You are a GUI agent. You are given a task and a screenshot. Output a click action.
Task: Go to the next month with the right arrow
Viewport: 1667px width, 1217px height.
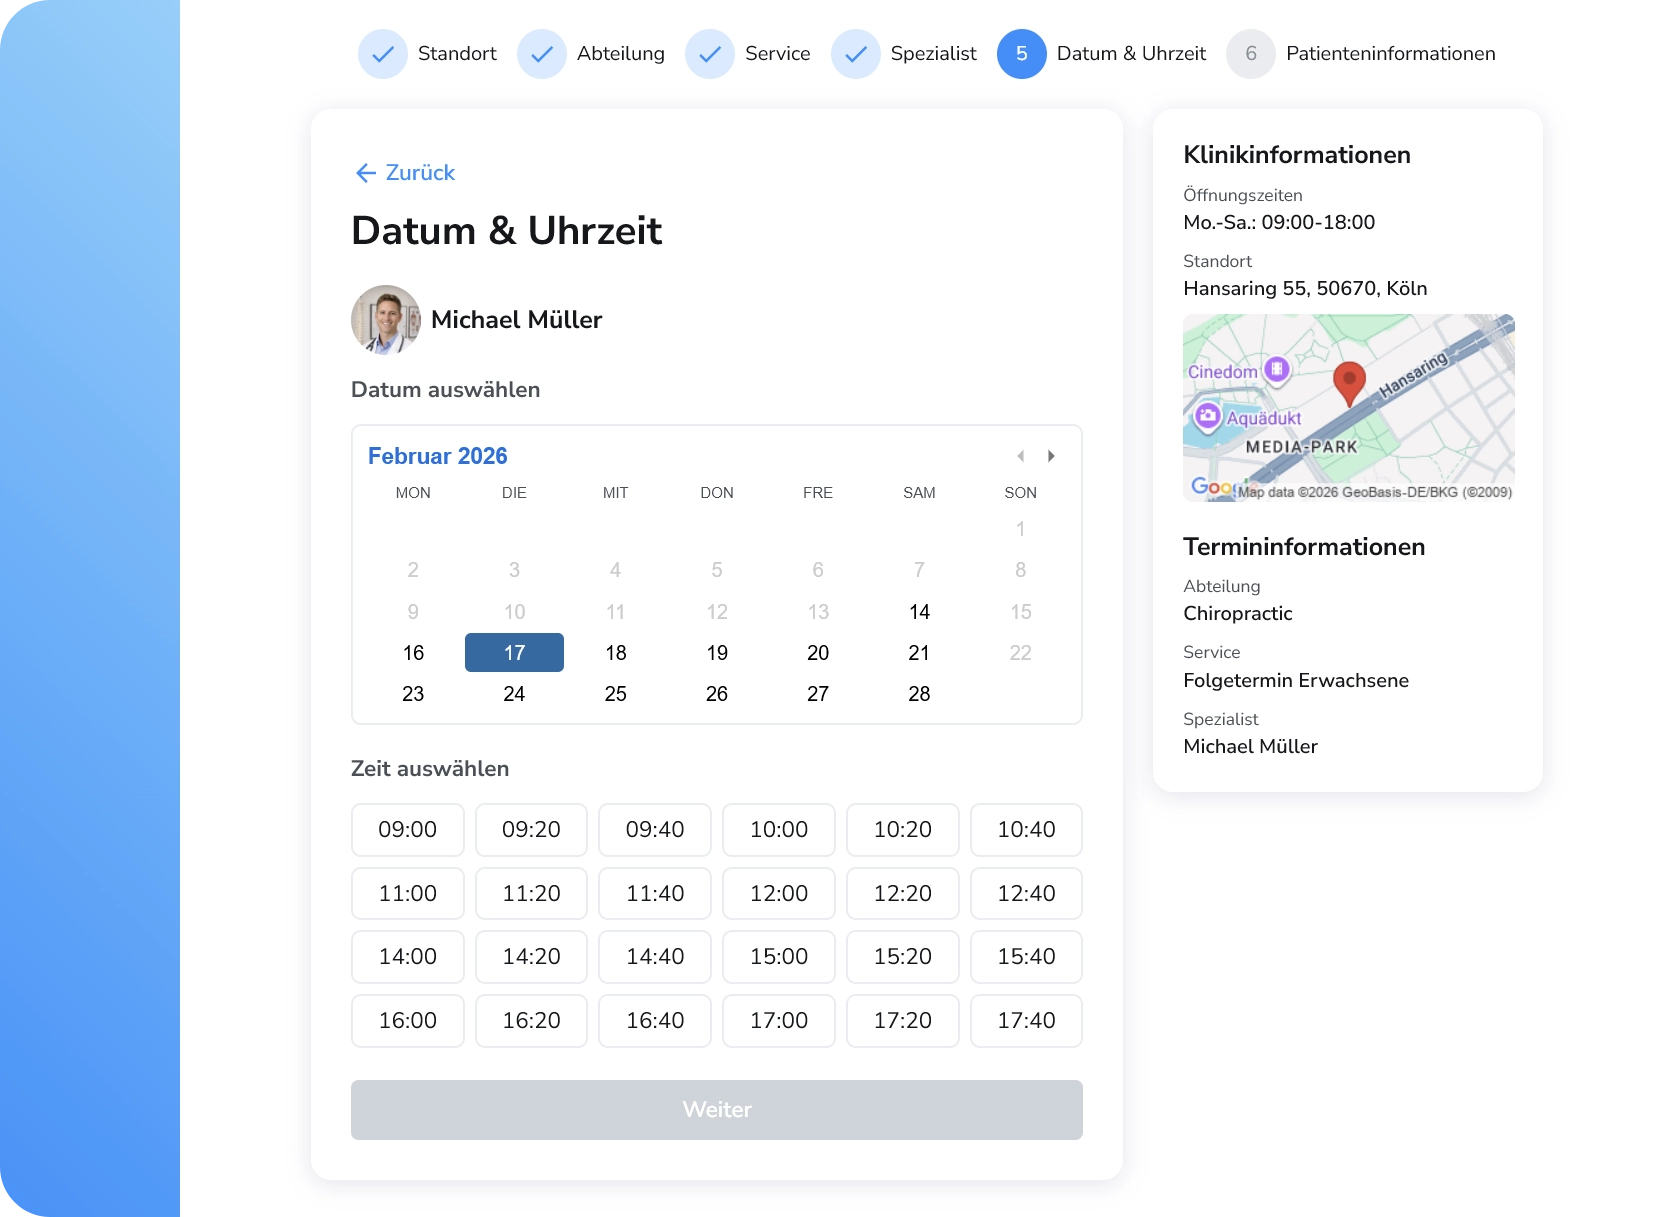(x=1051, y=456)
